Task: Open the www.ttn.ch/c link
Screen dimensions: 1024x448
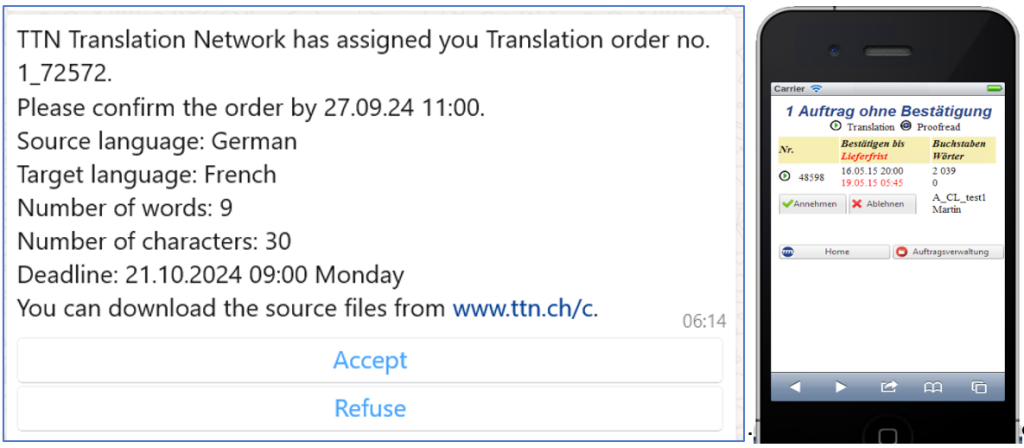Action: [524, 308]
